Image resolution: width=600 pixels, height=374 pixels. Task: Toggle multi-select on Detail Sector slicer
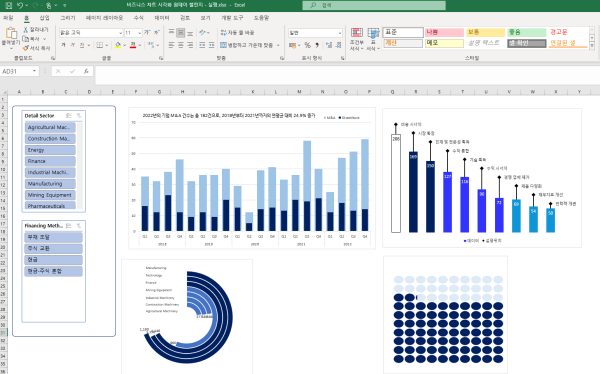point(69,116)
